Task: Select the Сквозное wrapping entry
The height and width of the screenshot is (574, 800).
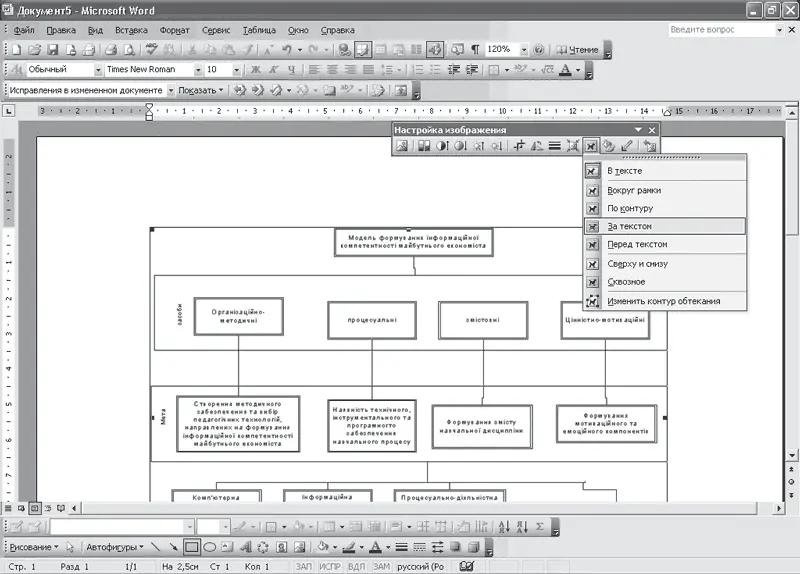Action: tap(665, 282)
